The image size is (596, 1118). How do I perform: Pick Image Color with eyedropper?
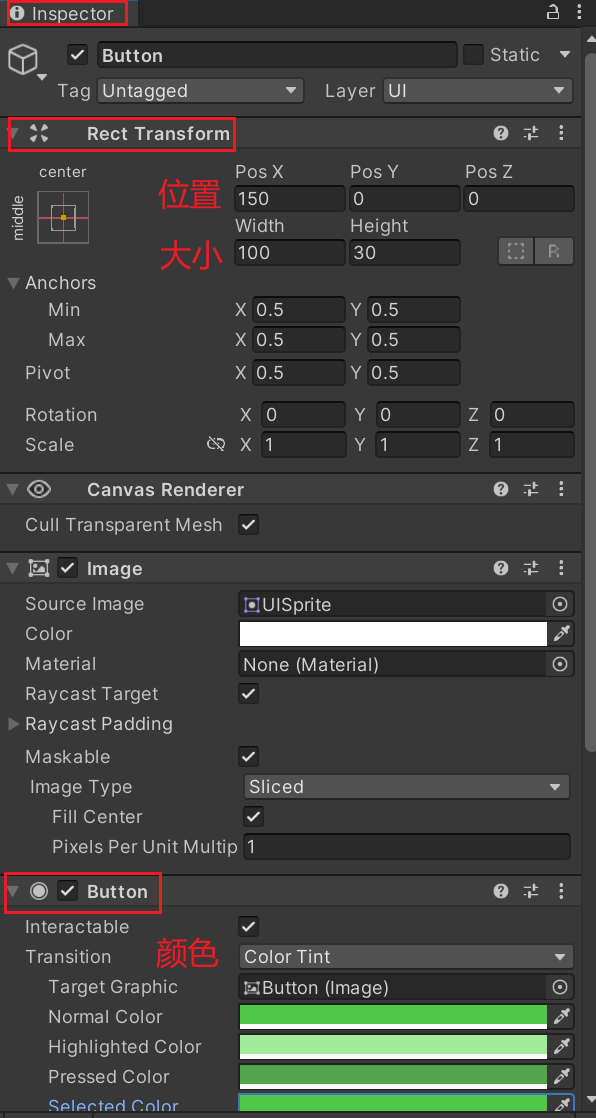pos(562,634)
